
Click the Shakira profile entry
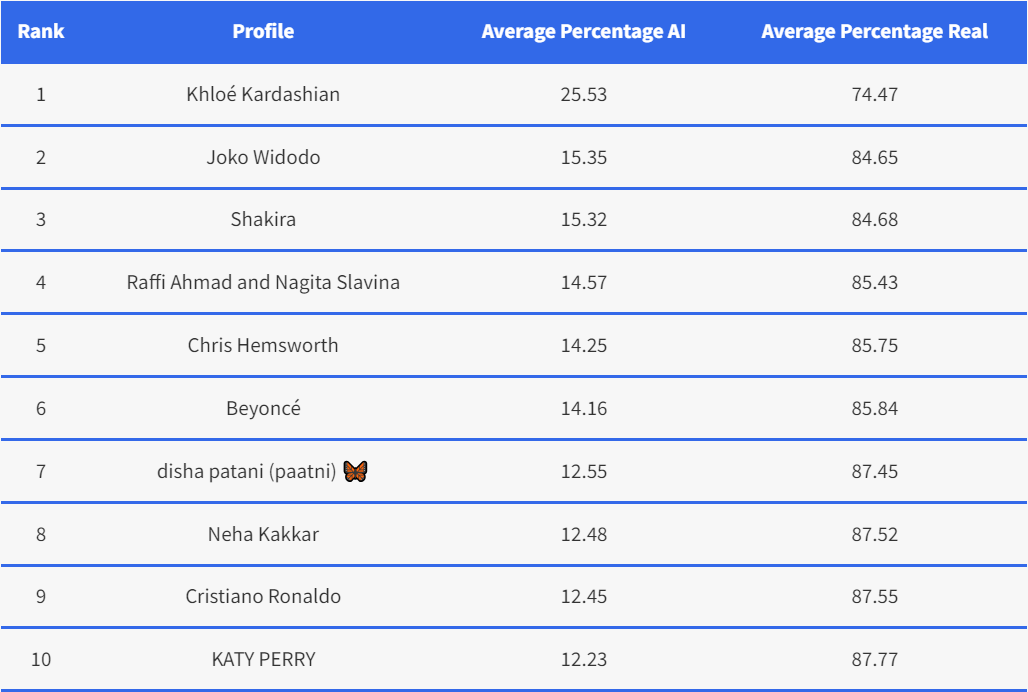(263, 219)
